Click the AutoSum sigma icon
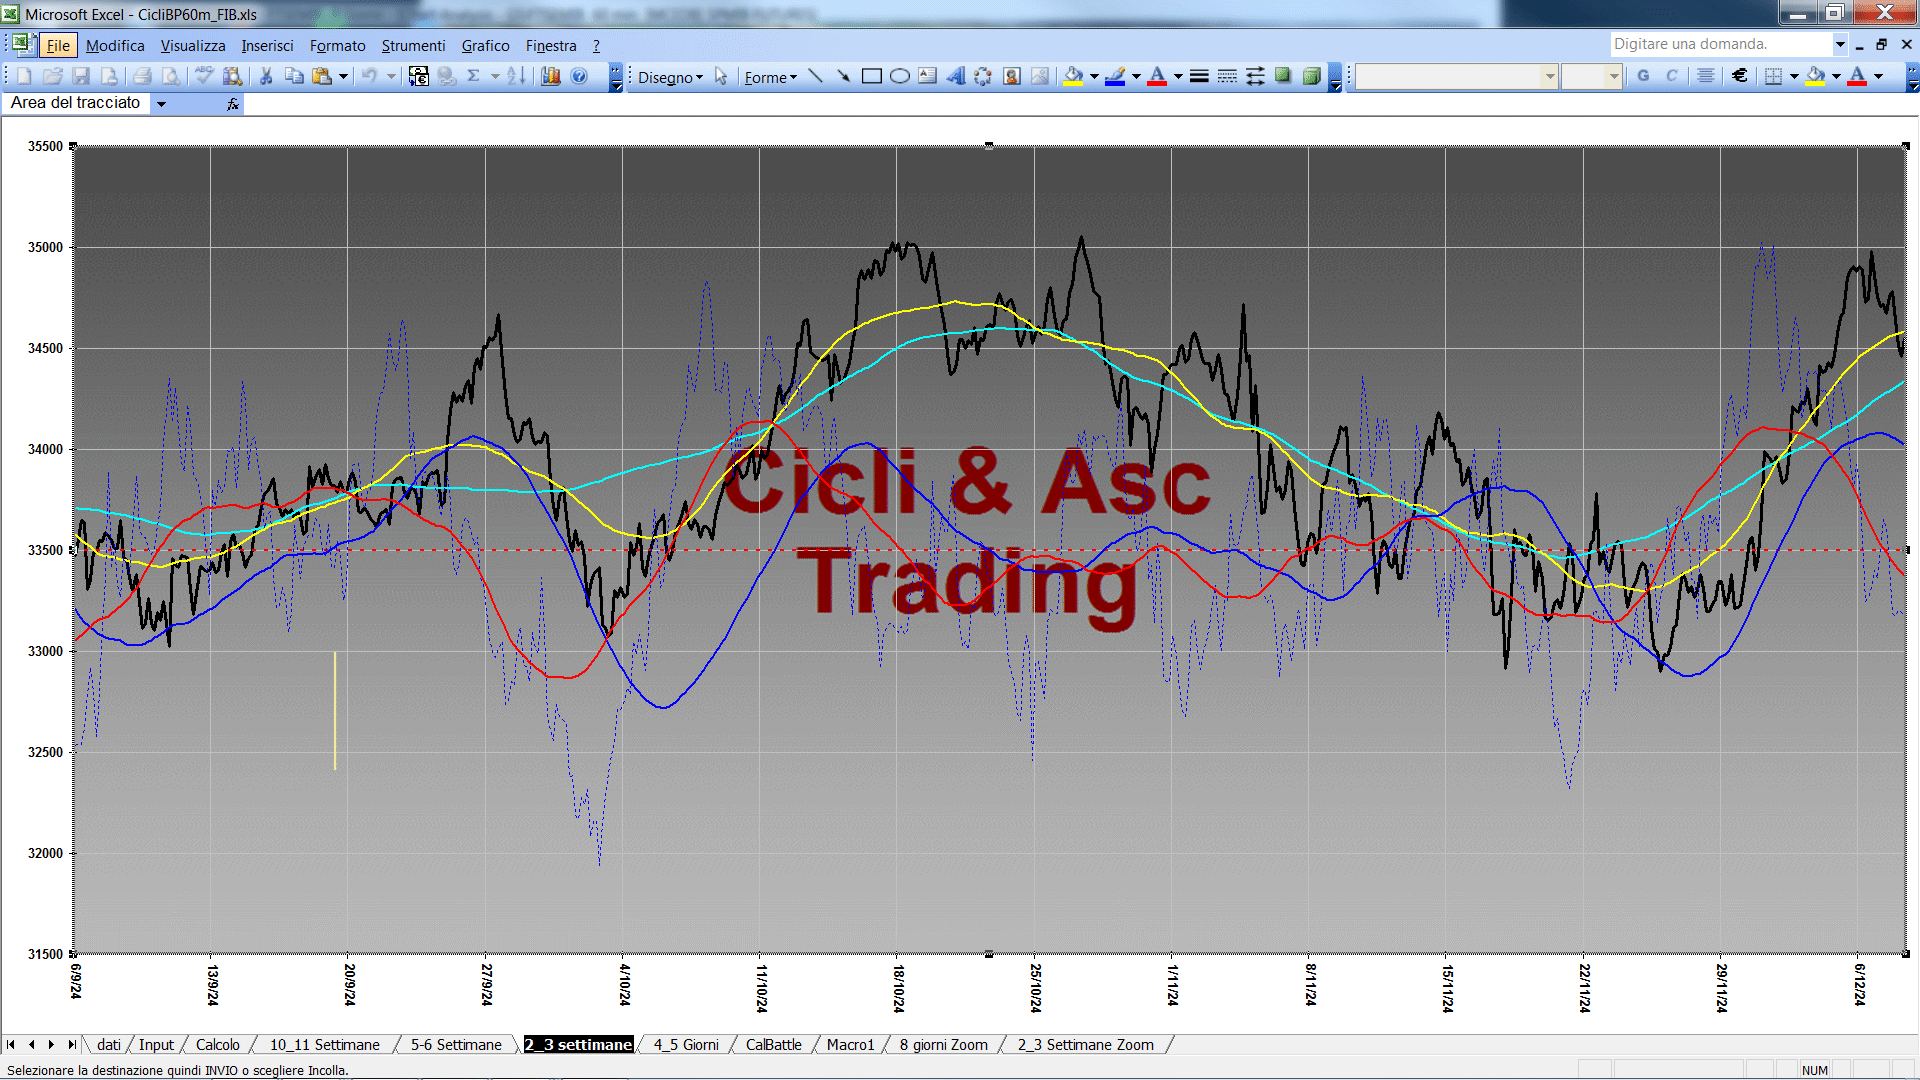The height and width of the screenshot is (1080, 1920). pyautogui.click(x=474, y=76)
